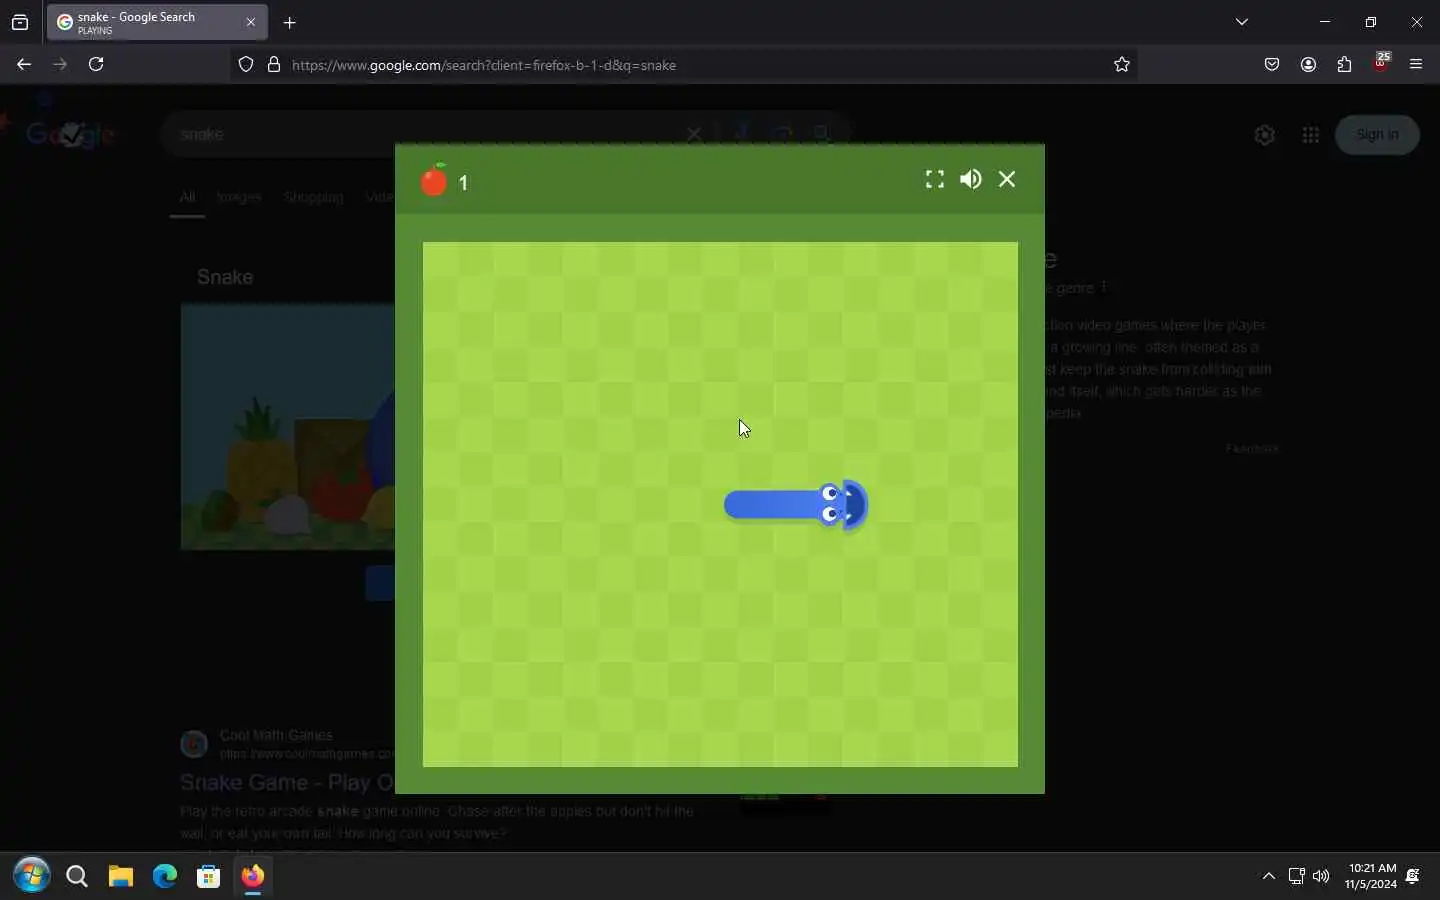Screen dimensions: 1440x900
Task: Open tracking protection shield info
Action: [246, 65]
